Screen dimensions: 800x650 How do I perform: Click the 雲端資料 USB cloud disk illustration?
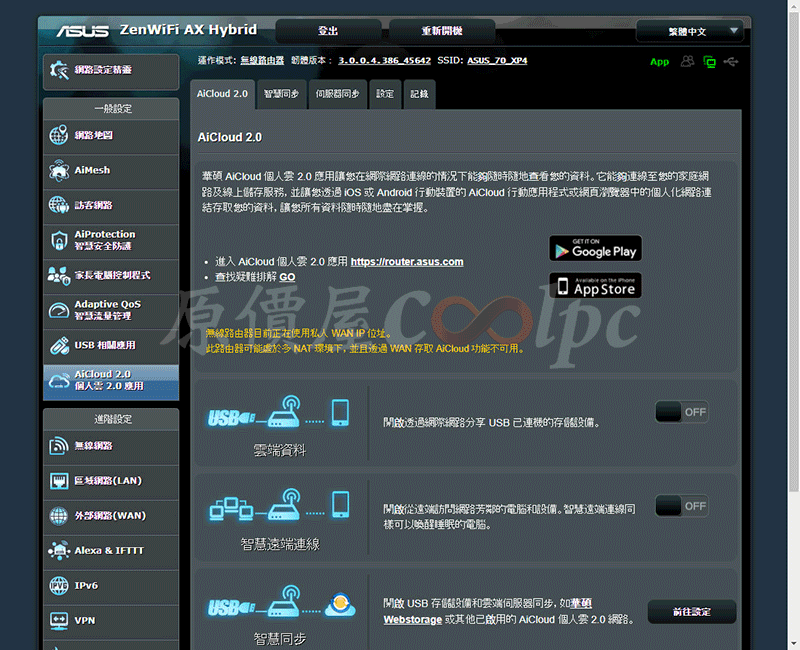tap(279, 413)
